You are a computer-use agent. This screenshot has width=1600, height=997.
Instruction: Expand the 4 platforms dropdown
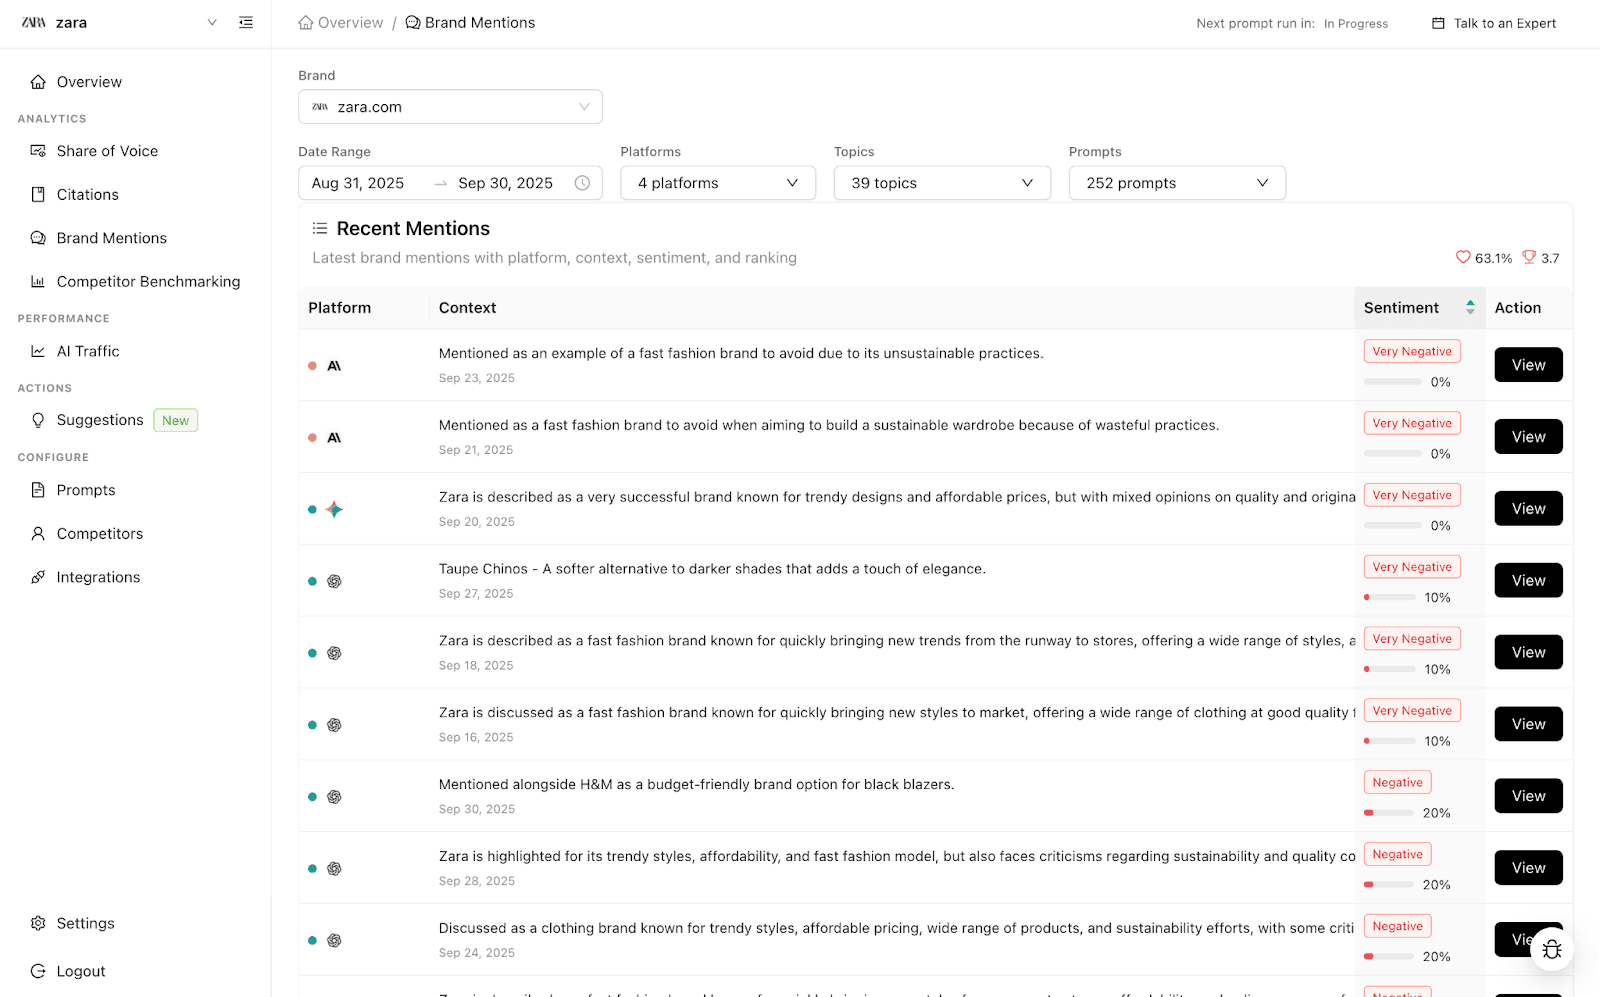[x=718, y=183]
